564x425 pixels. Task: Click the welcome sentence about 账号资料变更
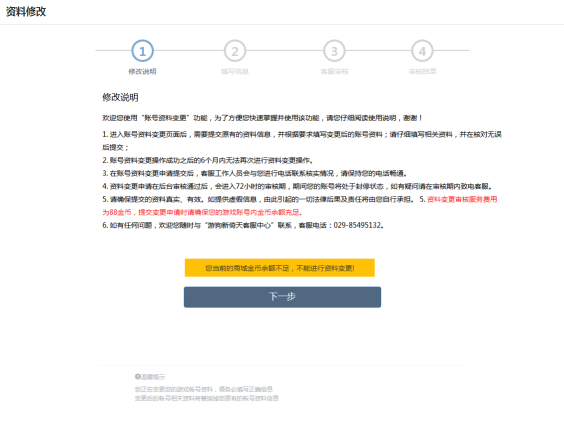262,118
